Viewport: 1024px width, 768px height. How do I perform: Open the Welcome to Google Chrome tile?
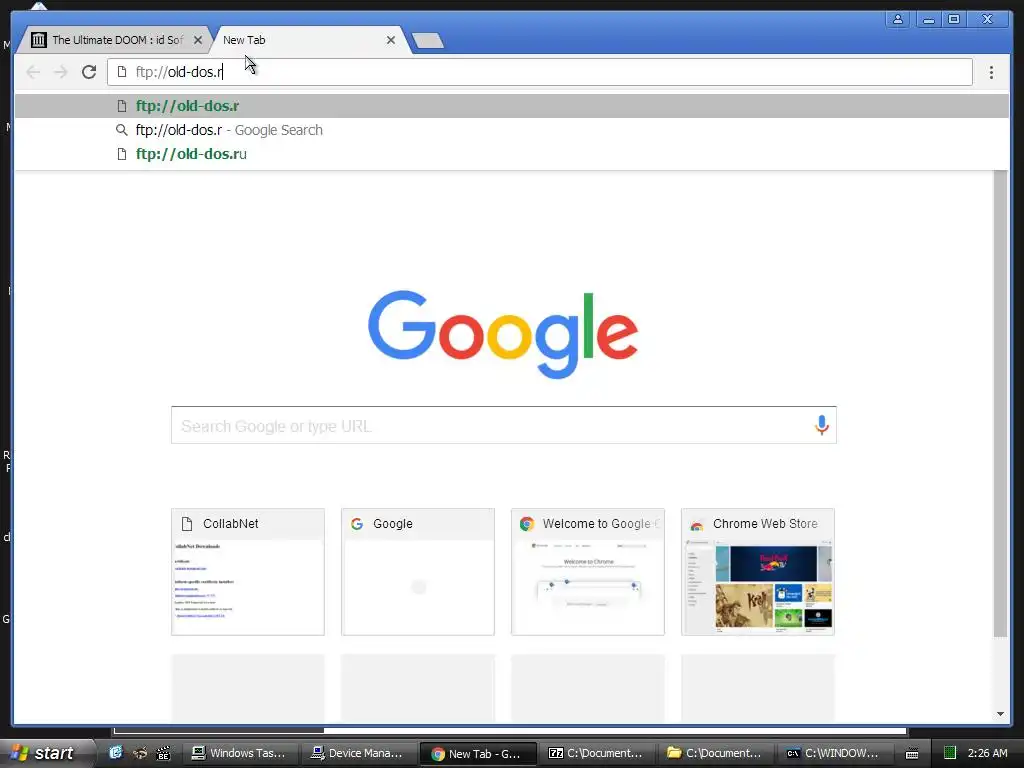pyautogui.click(x=588, y=571)
